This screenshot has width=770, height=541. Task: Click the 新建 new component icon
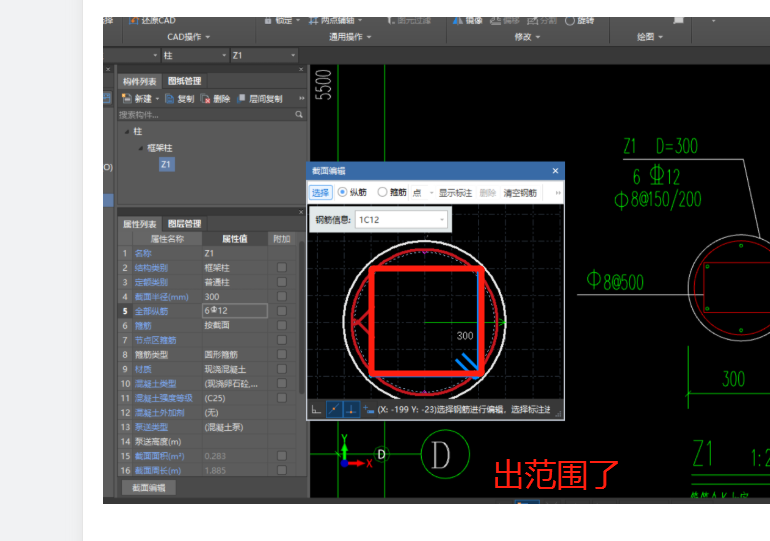point(127,99)
